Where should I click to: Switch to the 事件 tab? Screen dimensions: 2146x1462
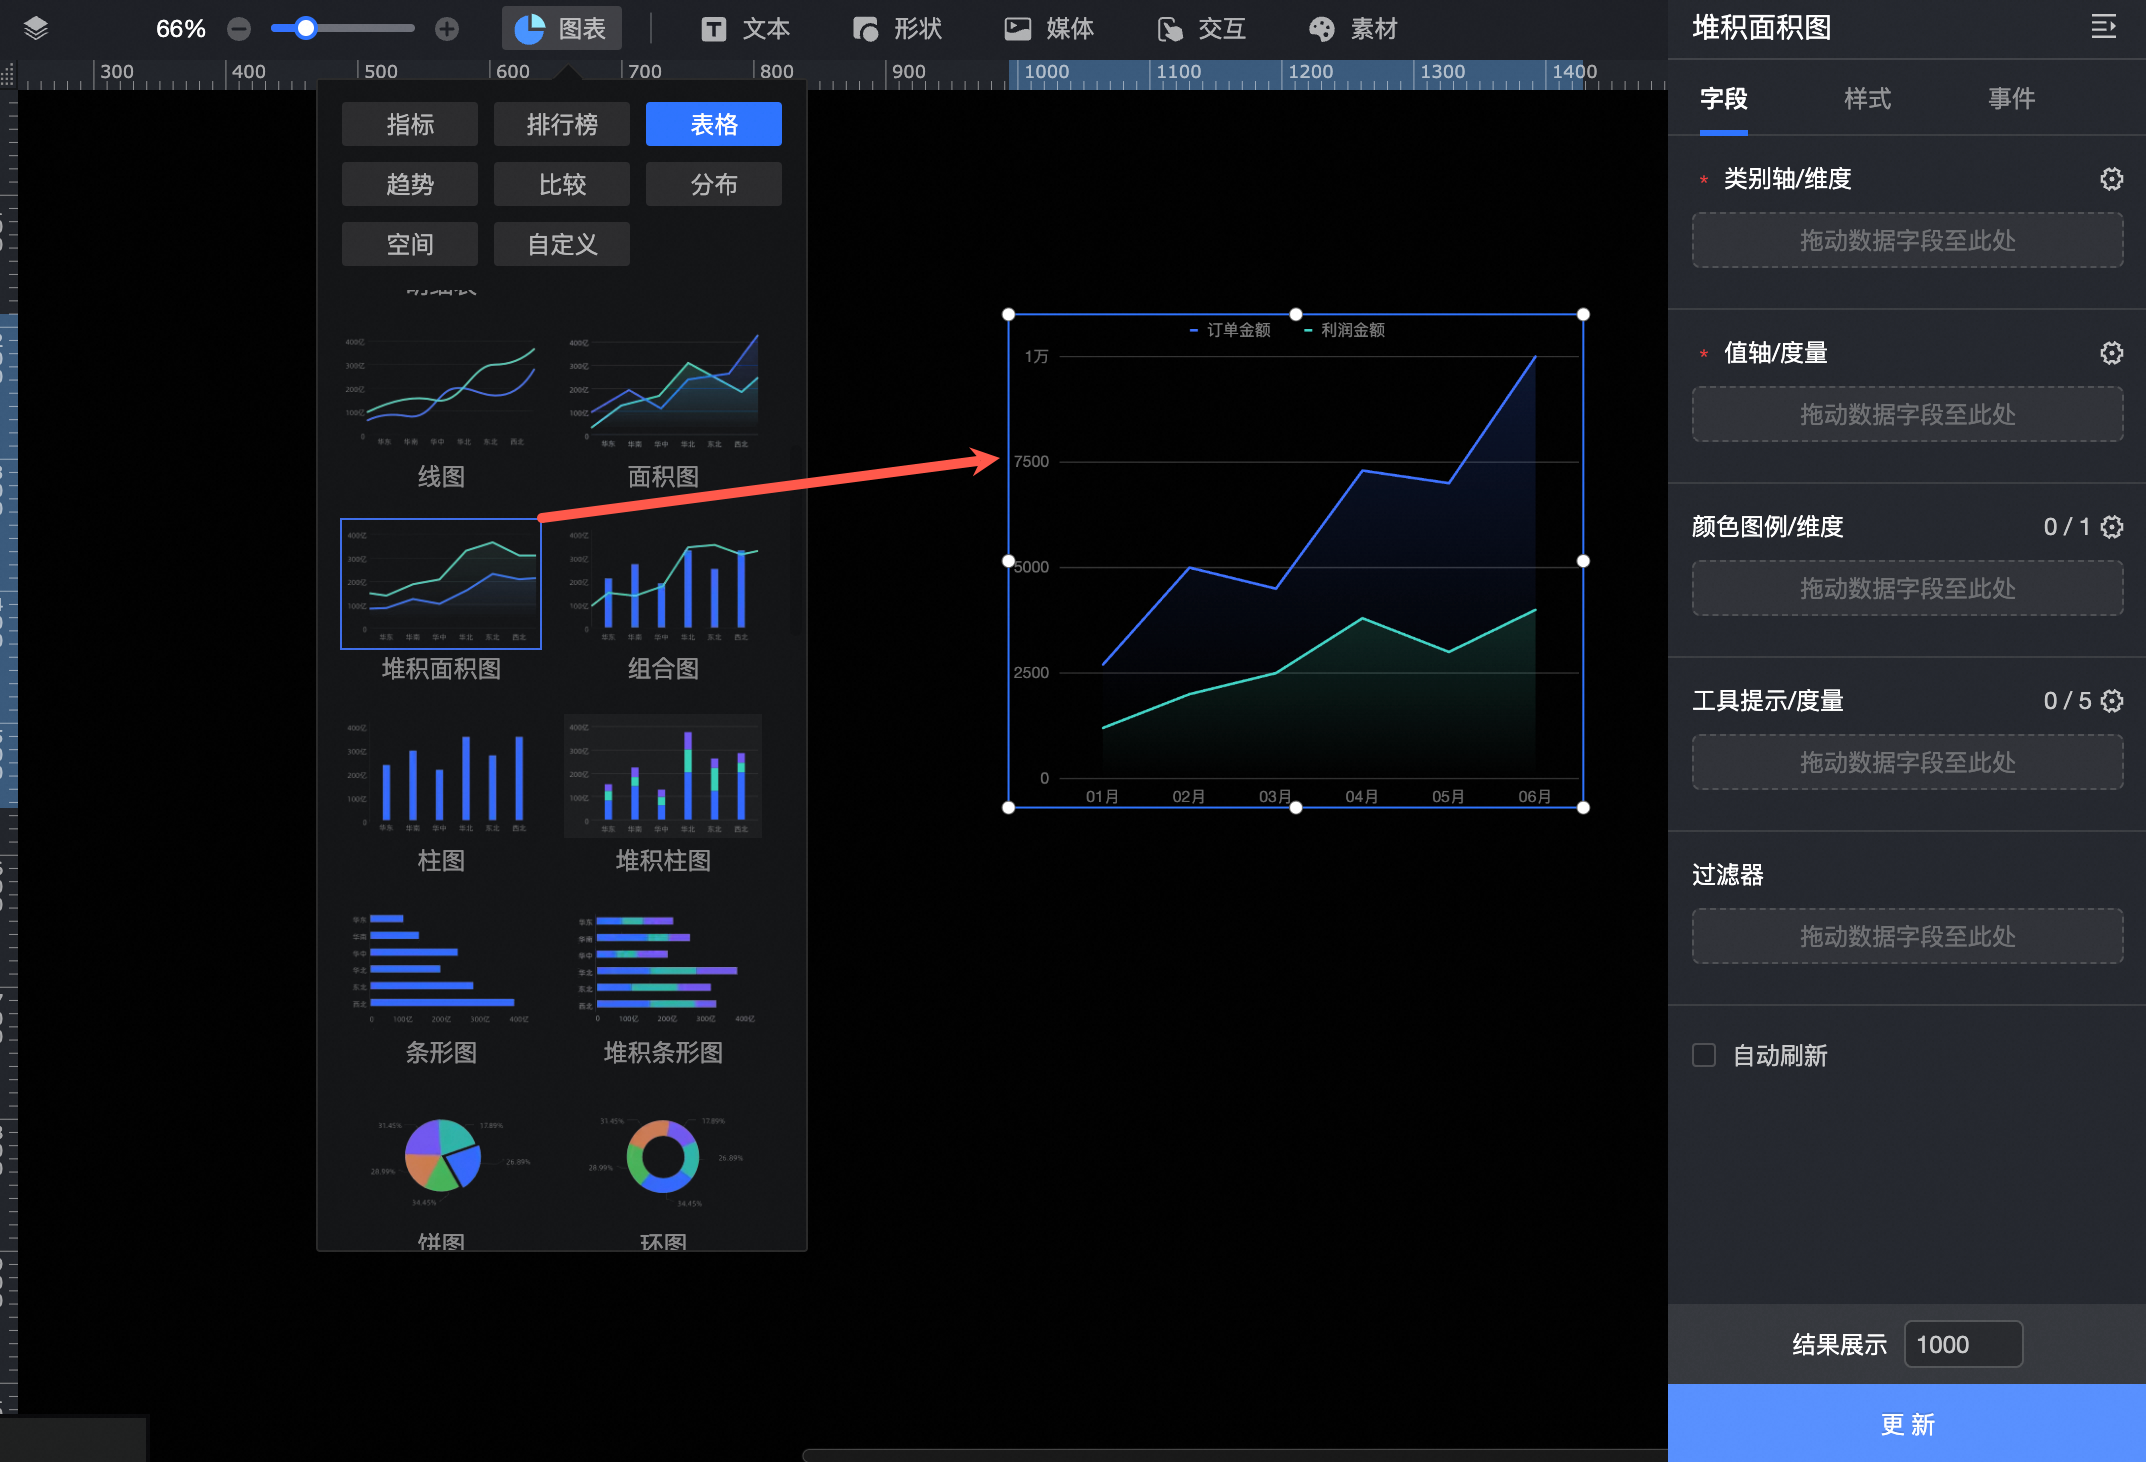click(2011, 98)
